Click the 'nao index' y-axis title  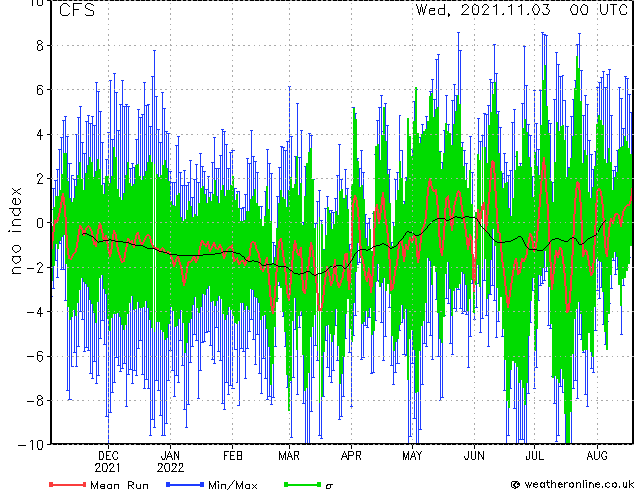point(15,231)
